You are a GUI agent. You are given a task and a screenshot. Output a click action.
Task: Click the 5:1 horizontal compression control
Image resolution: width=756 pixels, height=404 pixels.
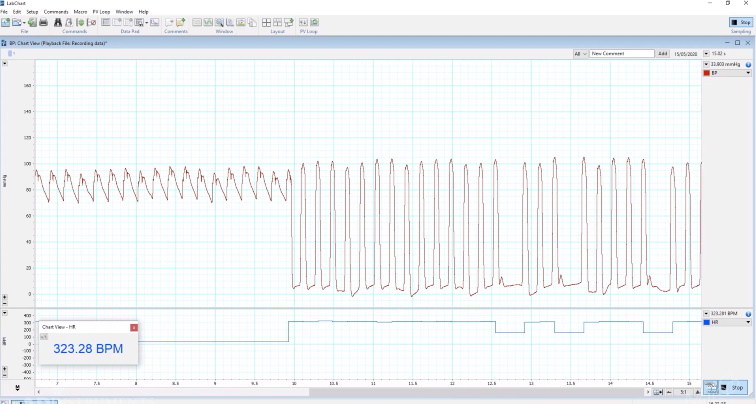tap(683, 392)
